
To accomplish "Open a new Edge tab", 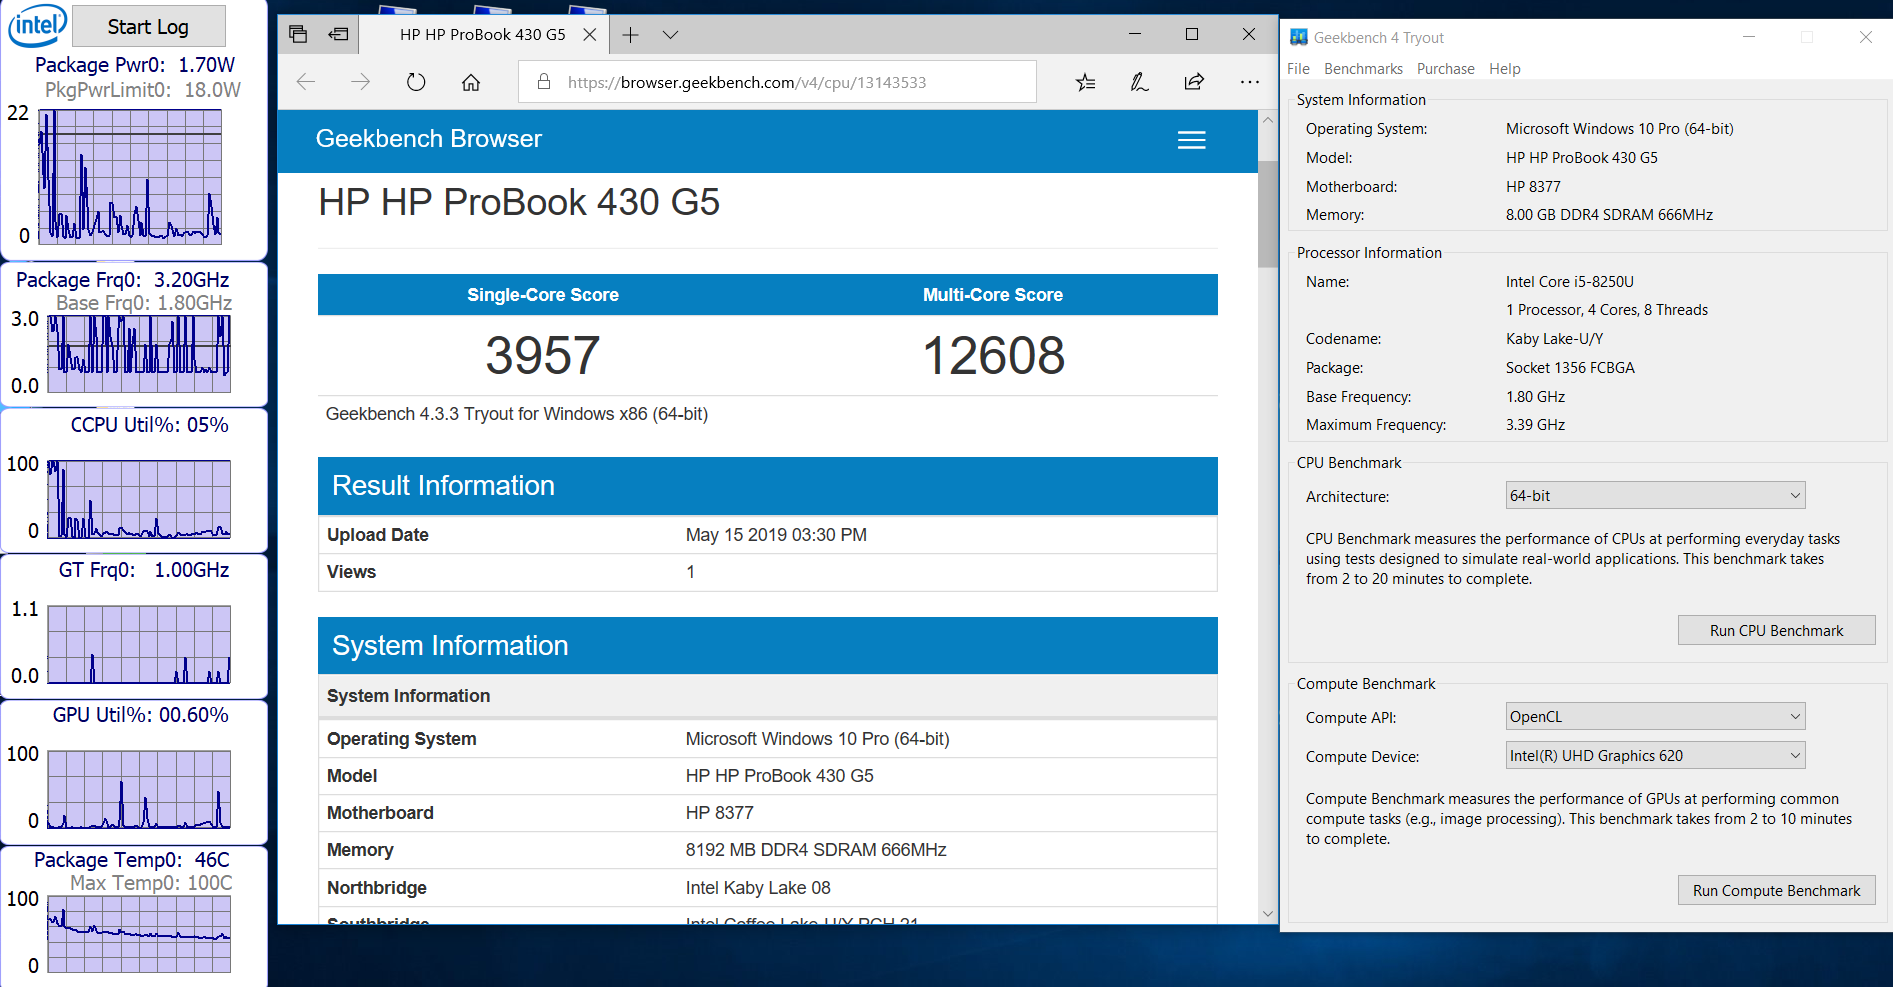I will coord(630,35).
